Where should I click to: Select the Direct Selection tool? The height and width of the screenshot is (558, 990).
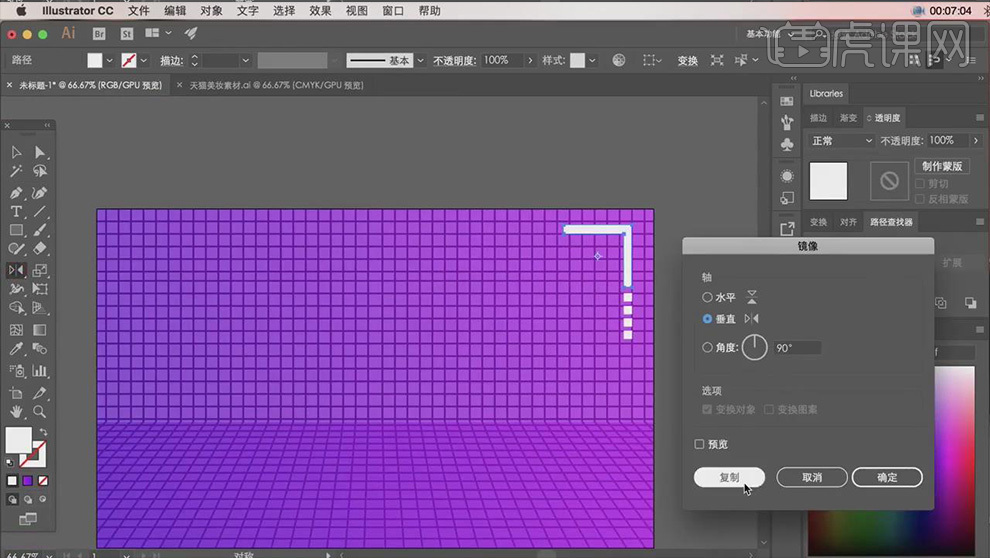coord(40,152)
